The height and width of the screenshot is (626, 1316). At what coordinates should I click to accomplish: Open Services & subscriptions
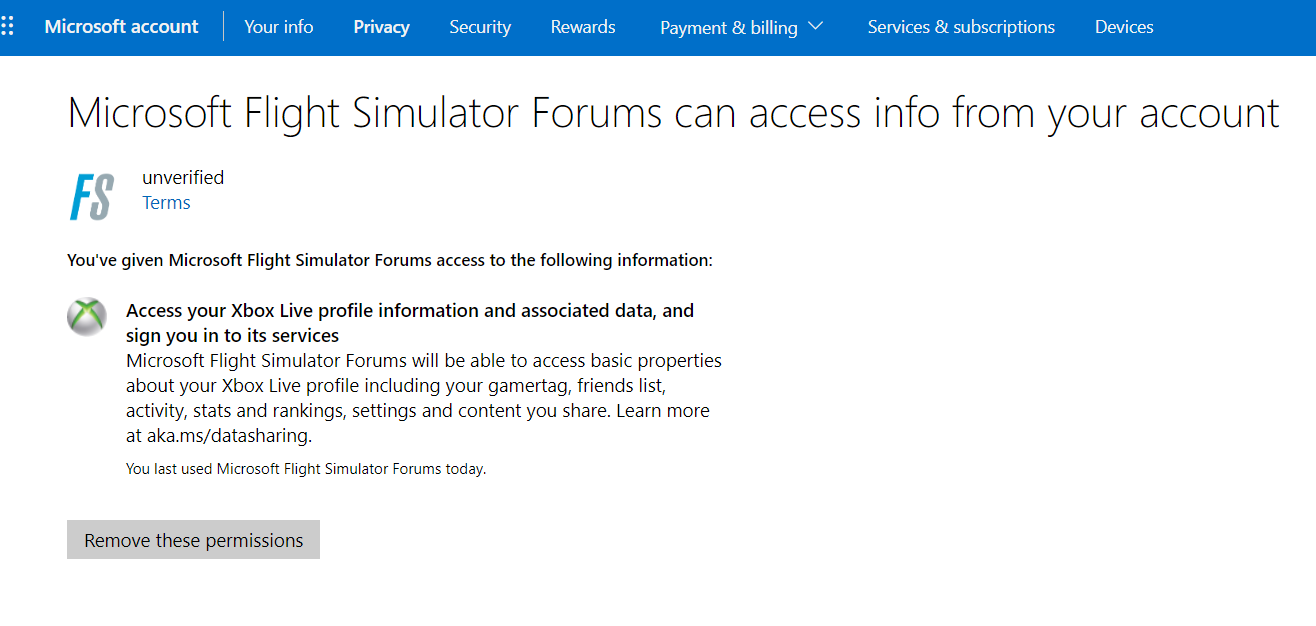(x=961, y=27)
